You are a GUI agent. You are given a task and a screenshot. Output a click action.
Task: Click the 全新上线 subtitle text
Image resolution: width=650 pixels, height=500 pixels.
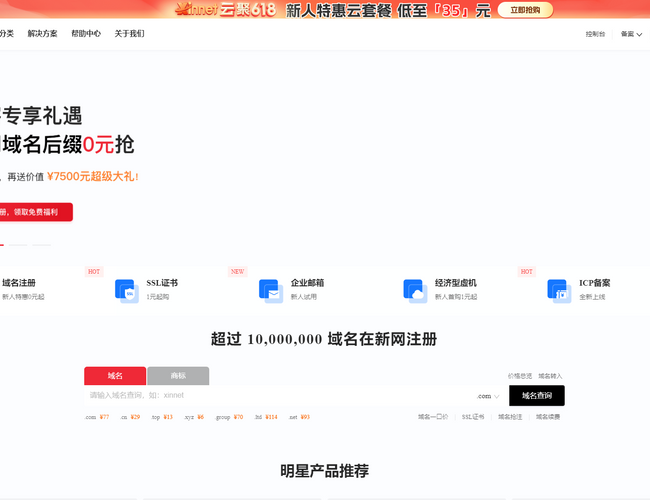click(592, 297)
